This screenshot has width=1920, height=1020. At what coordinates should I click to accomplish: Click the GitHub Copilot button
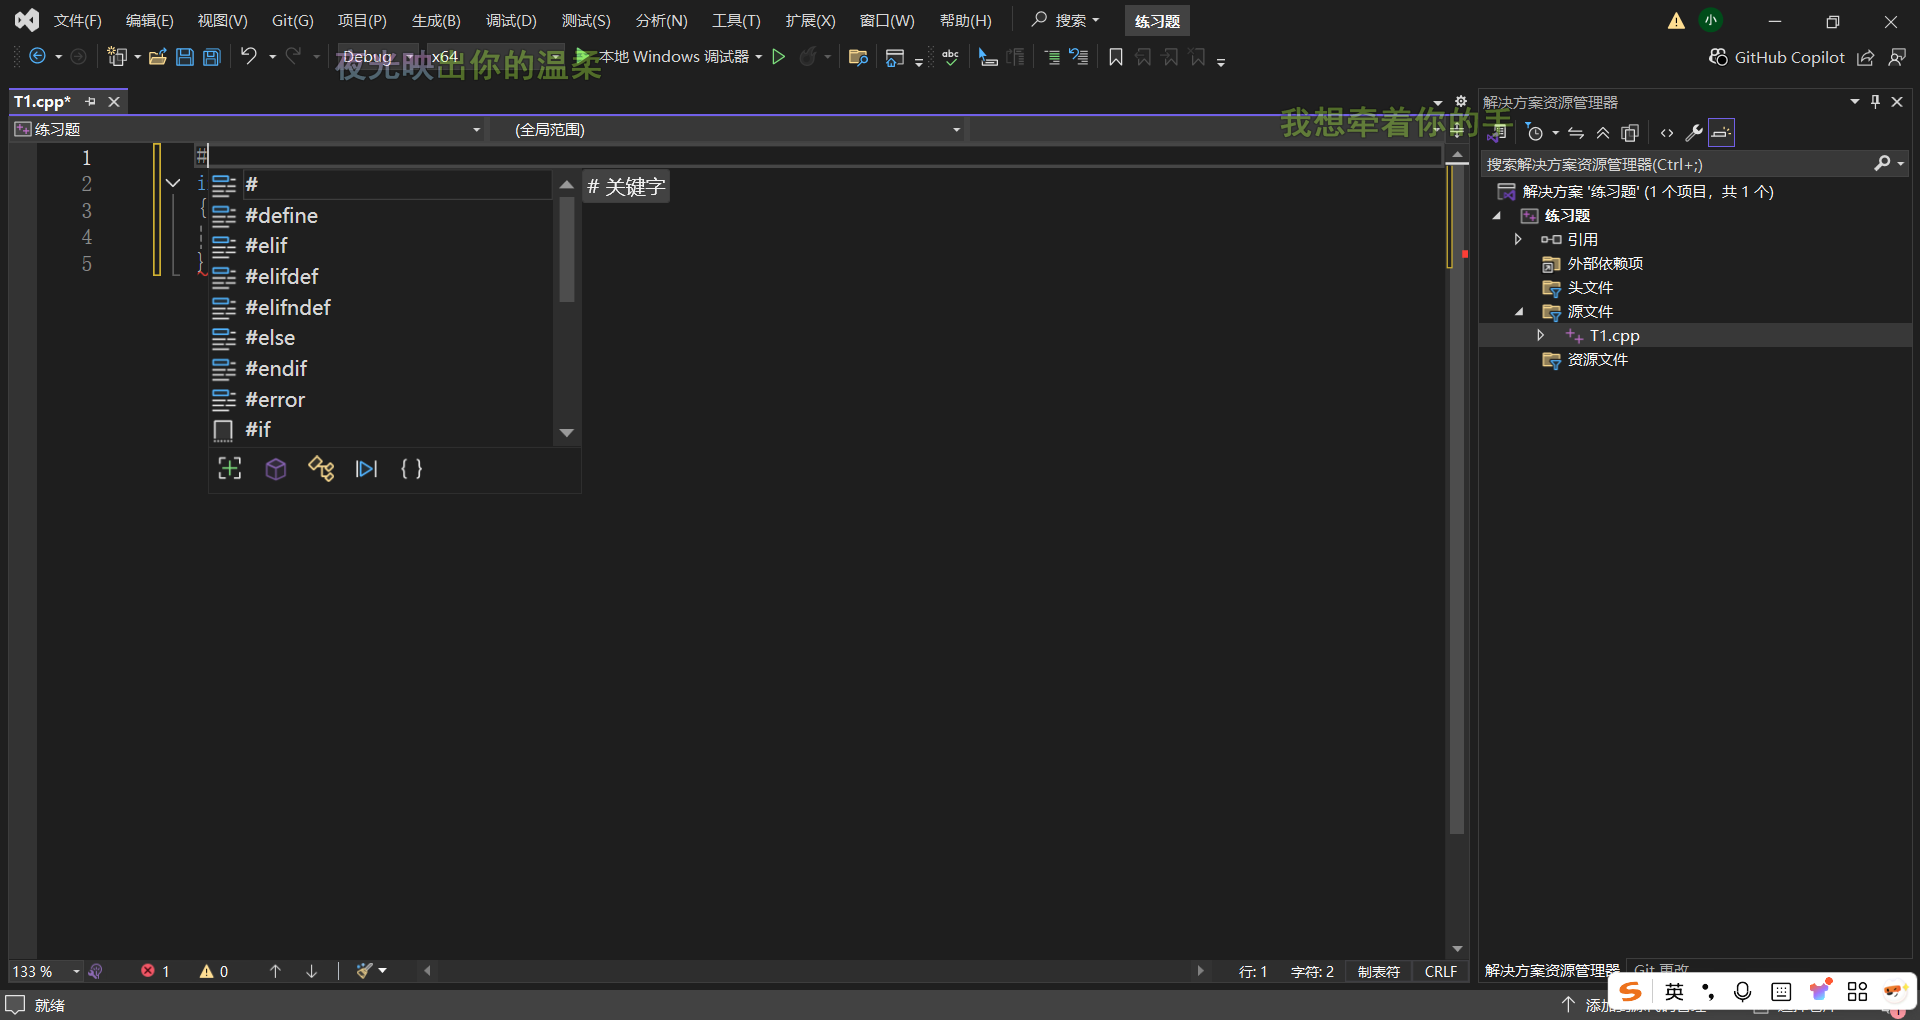(1777, 57)
